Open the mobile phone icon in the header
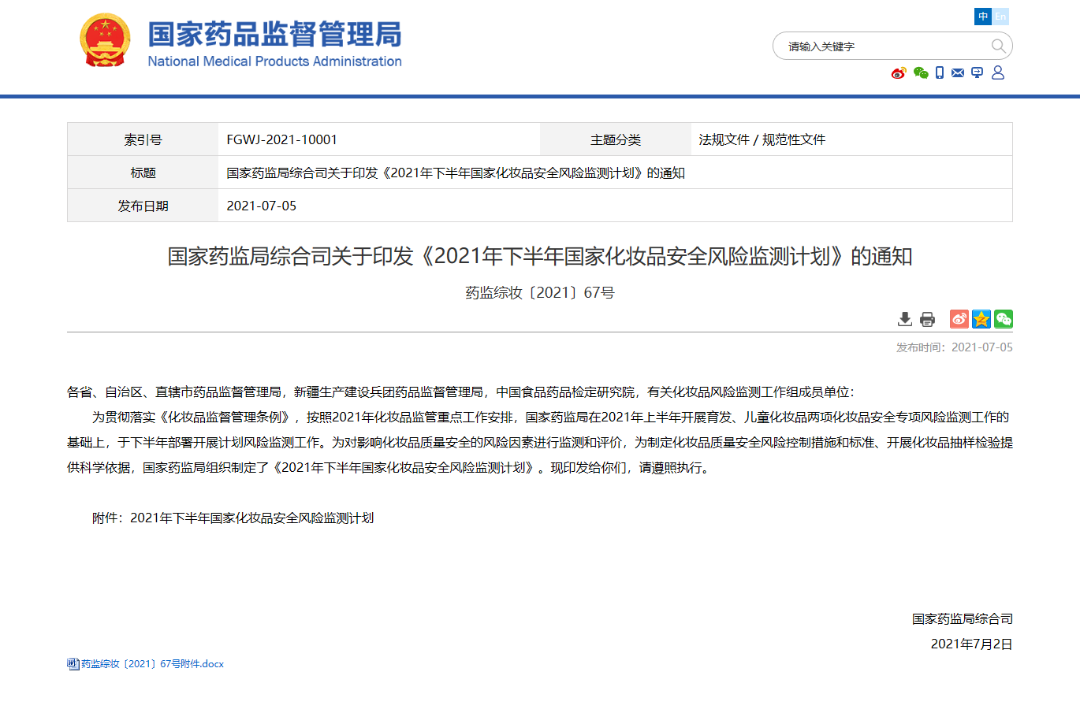The height and width of the screenshot is (709, 1080). tap(939, 73)
